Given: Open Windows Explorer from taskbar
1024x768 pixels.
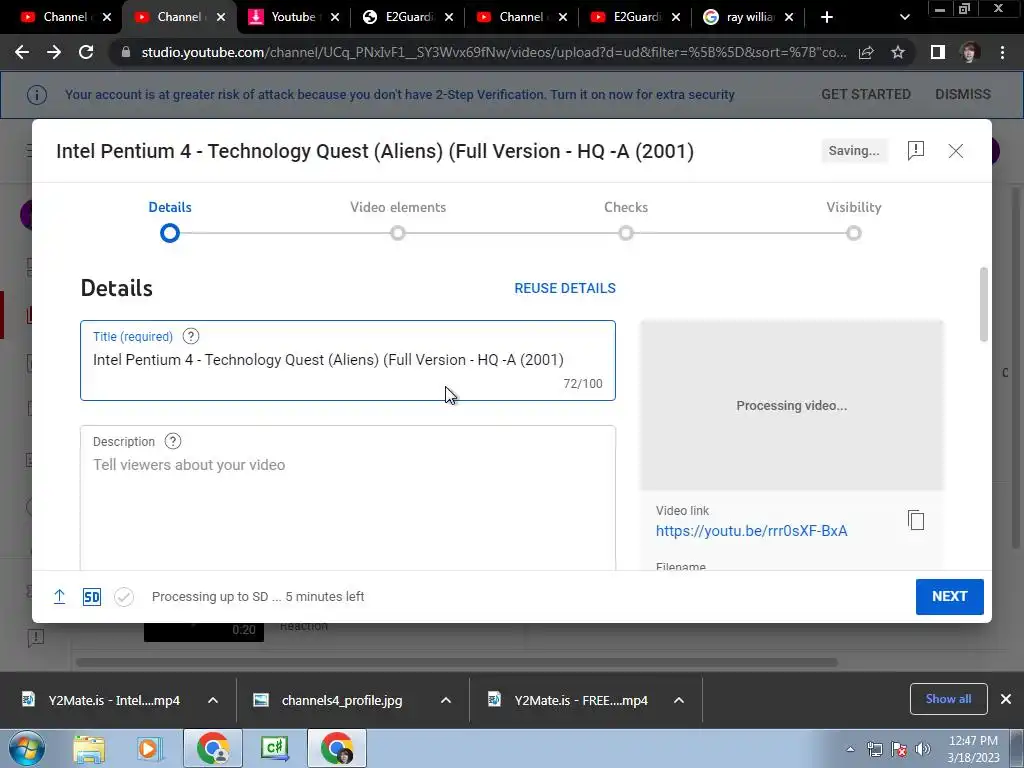Looking at the screenshot, I should coord(89,749).
